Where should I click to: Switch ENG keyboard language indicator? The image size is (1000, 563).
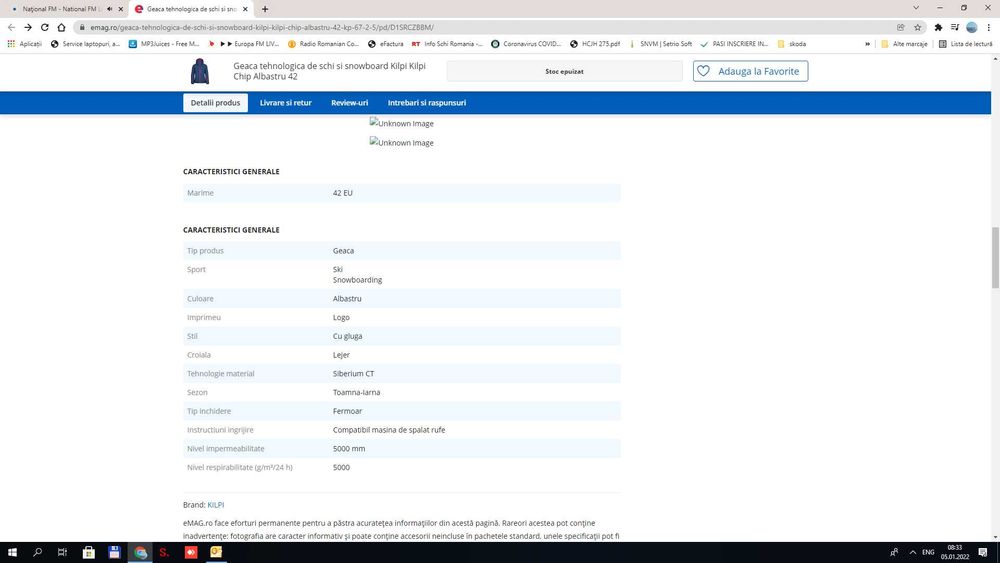[928, 552]
